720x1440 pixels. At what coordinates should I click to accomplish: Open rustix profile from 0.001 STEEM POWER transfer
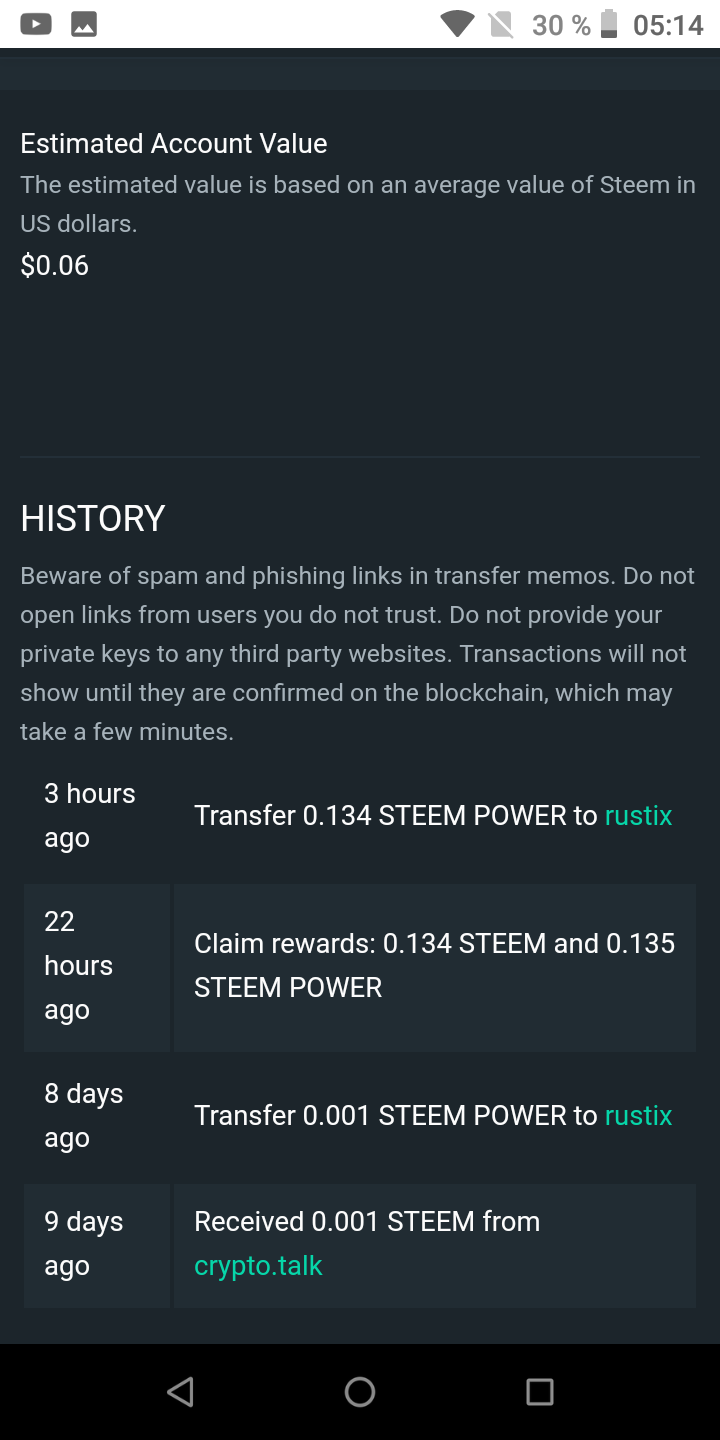point(638,1116)
